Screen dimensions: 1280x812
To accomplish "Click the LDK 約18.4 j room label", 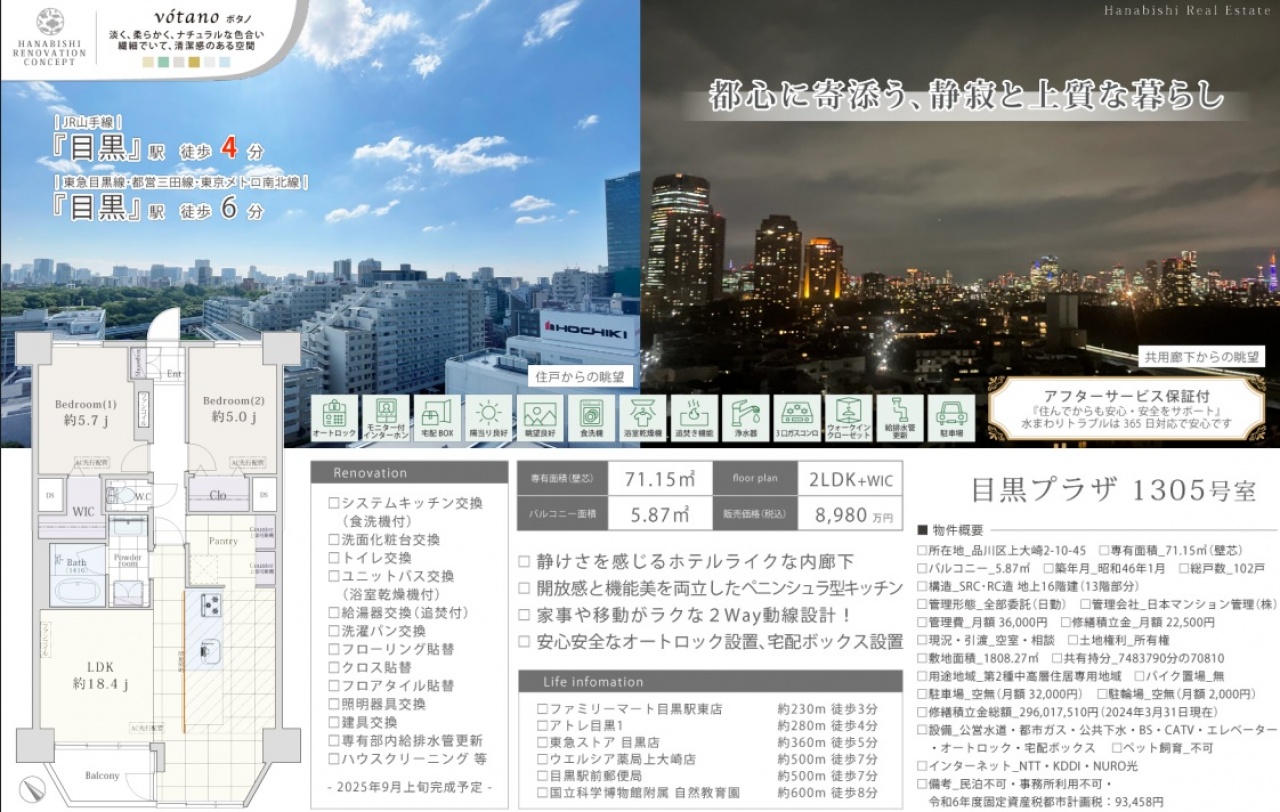I will click(100, 675).
